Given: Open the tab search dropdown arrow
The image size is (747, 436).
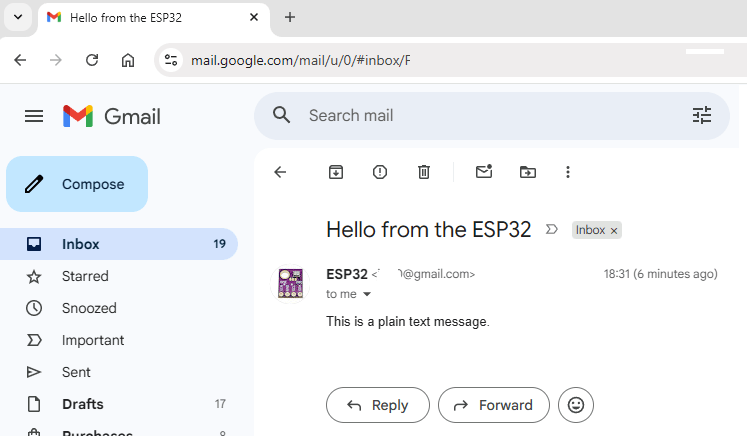Looking at the screenshot, I should point(18,17).
